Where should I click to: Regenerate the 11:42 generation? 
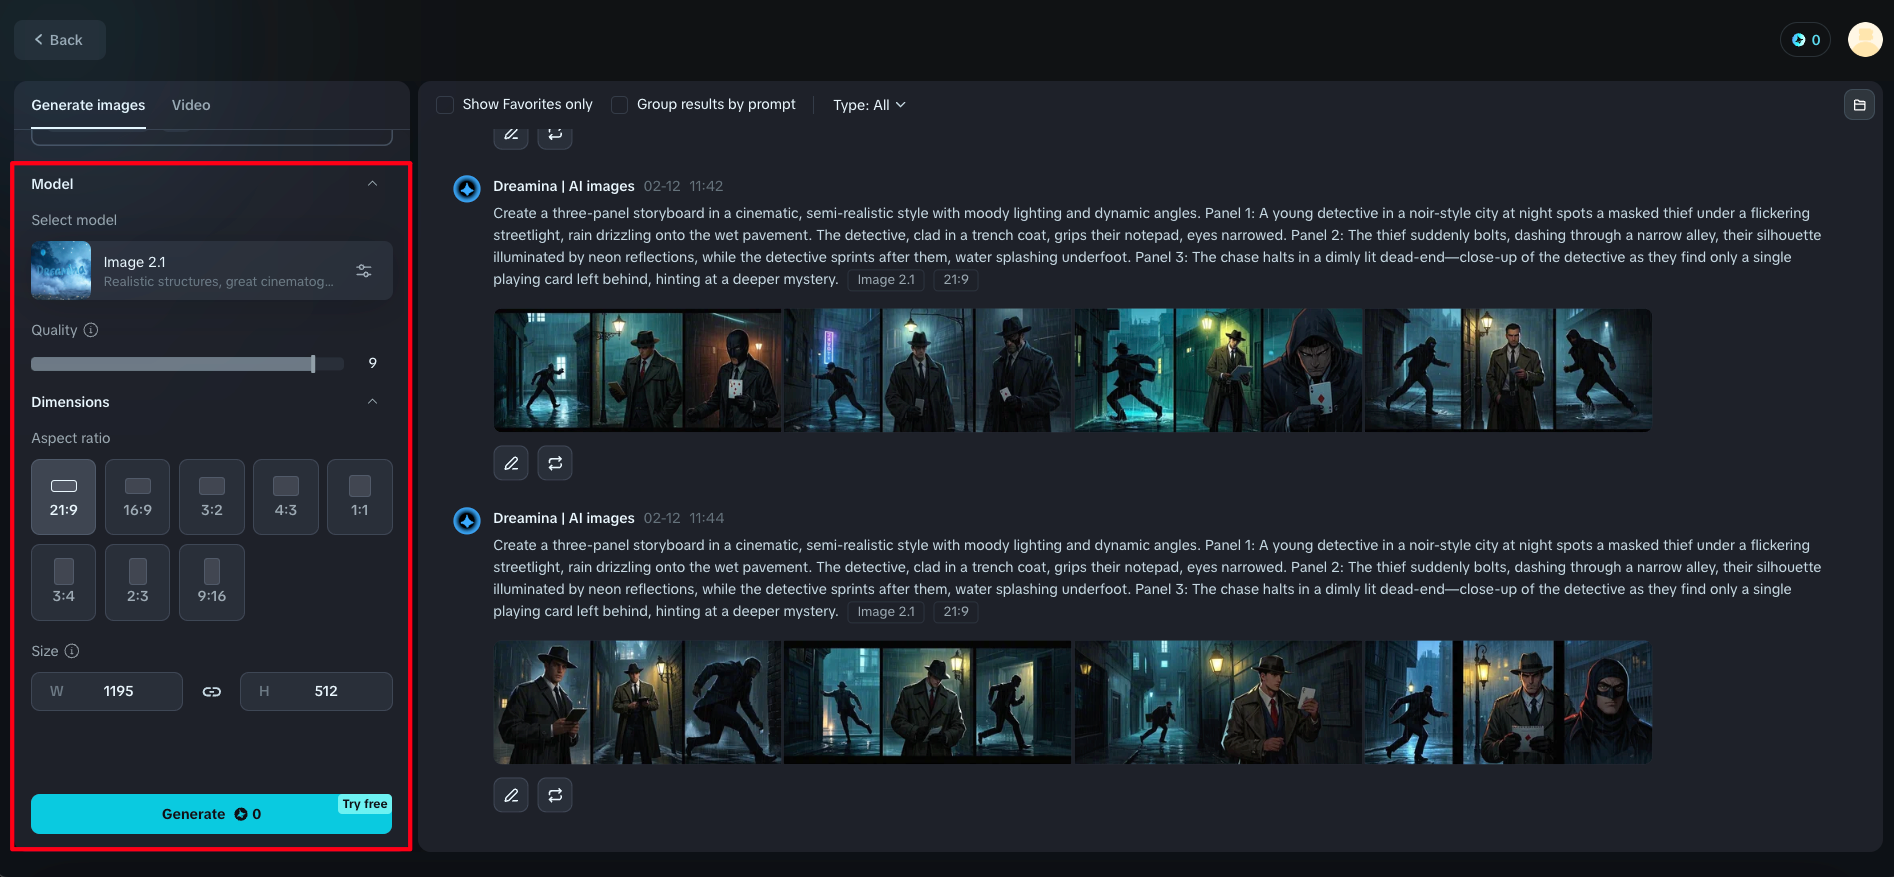555,463
